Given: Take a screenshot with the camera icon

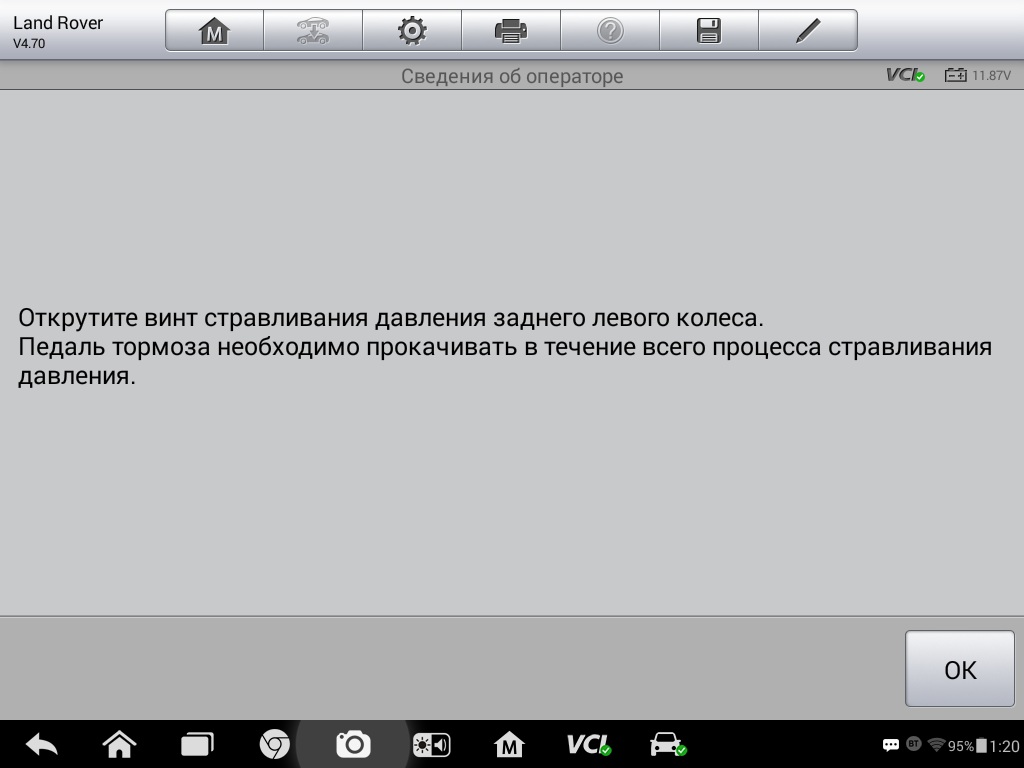Looking at the screenshot, I should [x=353, y=745].
